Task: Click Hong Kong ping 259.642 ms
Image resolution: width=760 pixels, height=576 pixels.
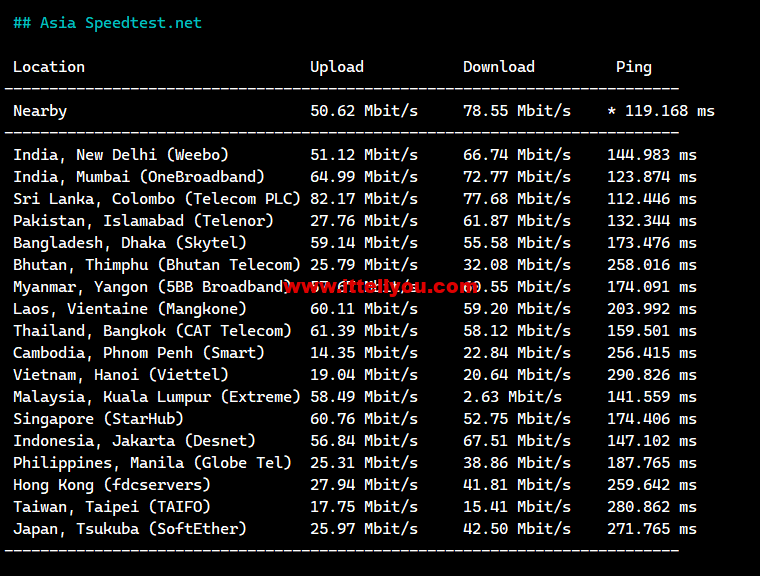Action: click(x=652, y=485)
